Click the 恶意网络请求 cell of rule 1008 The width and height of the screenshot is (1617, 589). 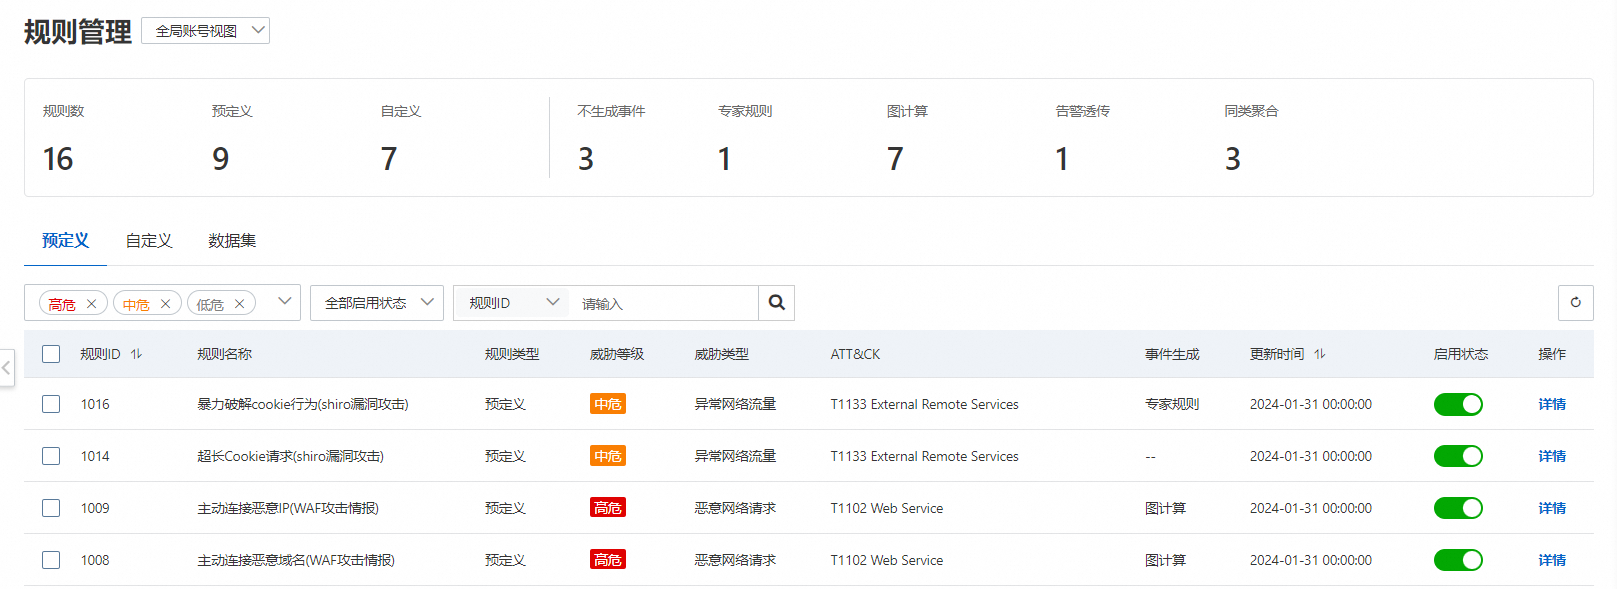tap(735, 560)
